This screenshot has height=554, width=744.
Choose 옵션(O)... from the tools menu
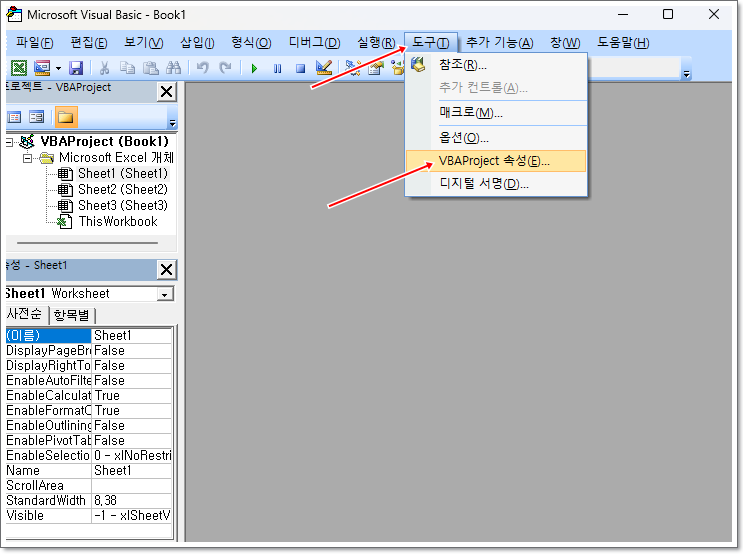point(497,138)
